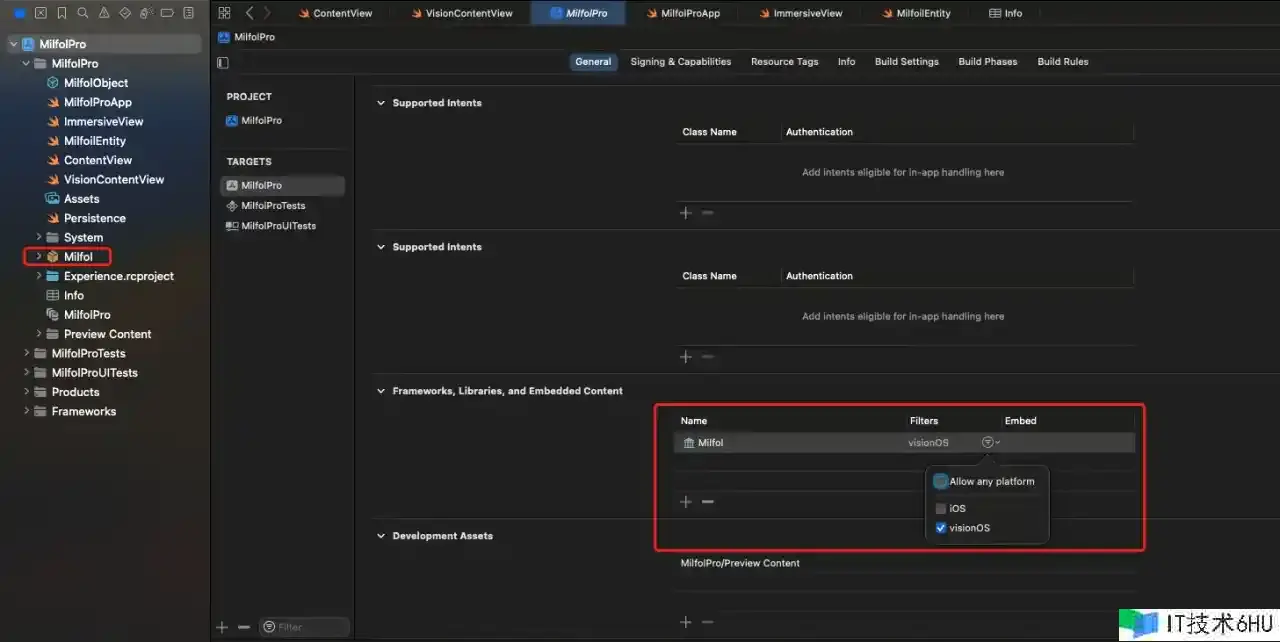Viewport: 1280px width, 642px height.
Task: Open the Debug navigator icon
Action: pyautogui.click(x=146, y=13)
